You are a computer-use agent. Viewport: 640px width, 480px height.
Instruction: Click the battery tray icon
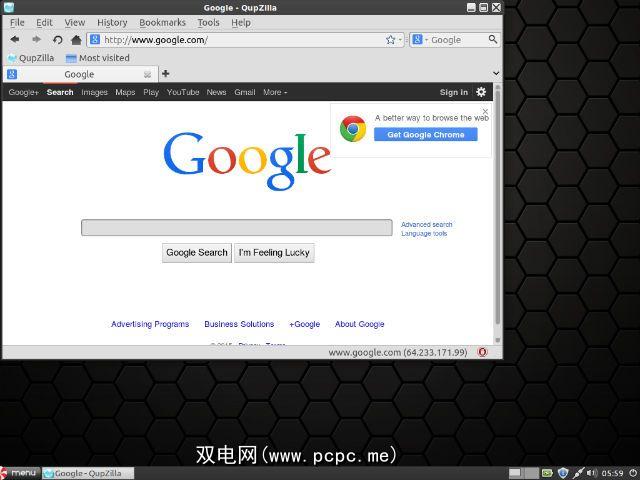click(x=547, y=473)
